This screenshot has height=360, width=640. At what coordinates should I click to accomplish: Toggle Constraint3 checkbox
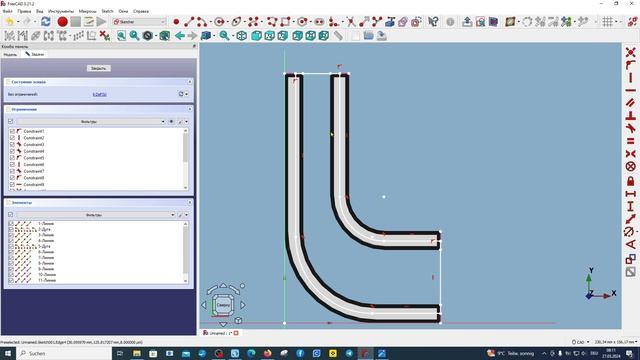[12, 144]
